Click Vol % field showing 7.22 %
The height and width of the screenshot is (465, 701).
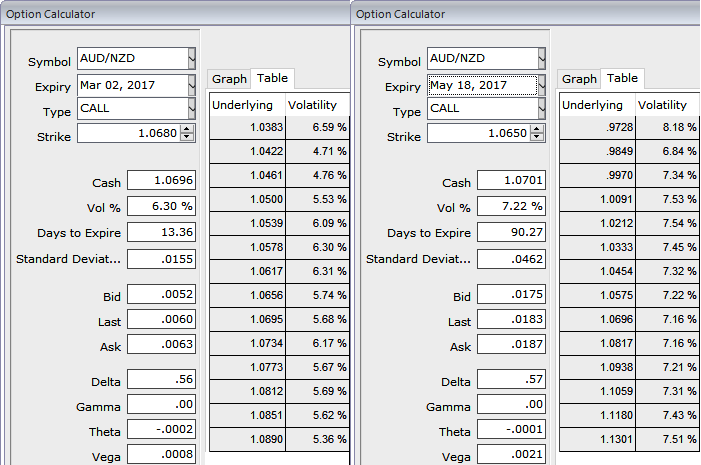(511, 206)
